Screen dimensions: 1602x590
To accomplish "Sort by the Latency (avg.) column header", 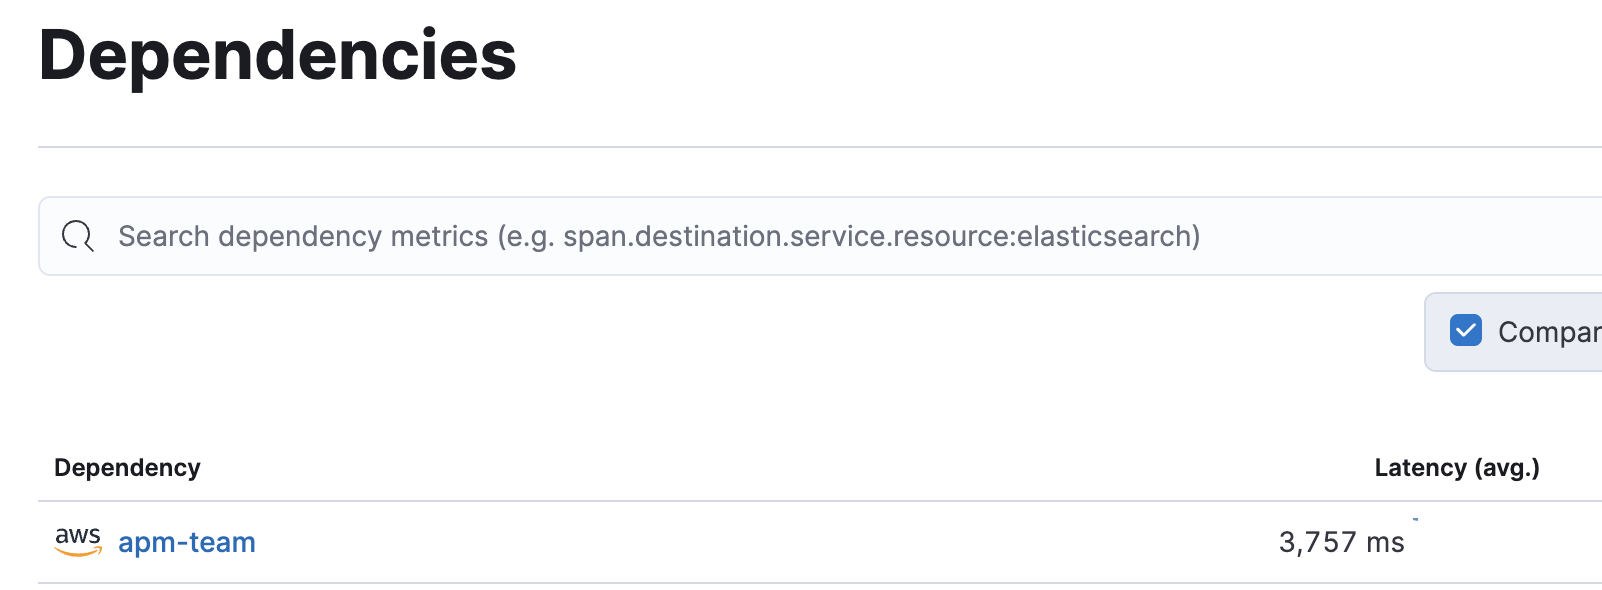I will [1457, 468].
